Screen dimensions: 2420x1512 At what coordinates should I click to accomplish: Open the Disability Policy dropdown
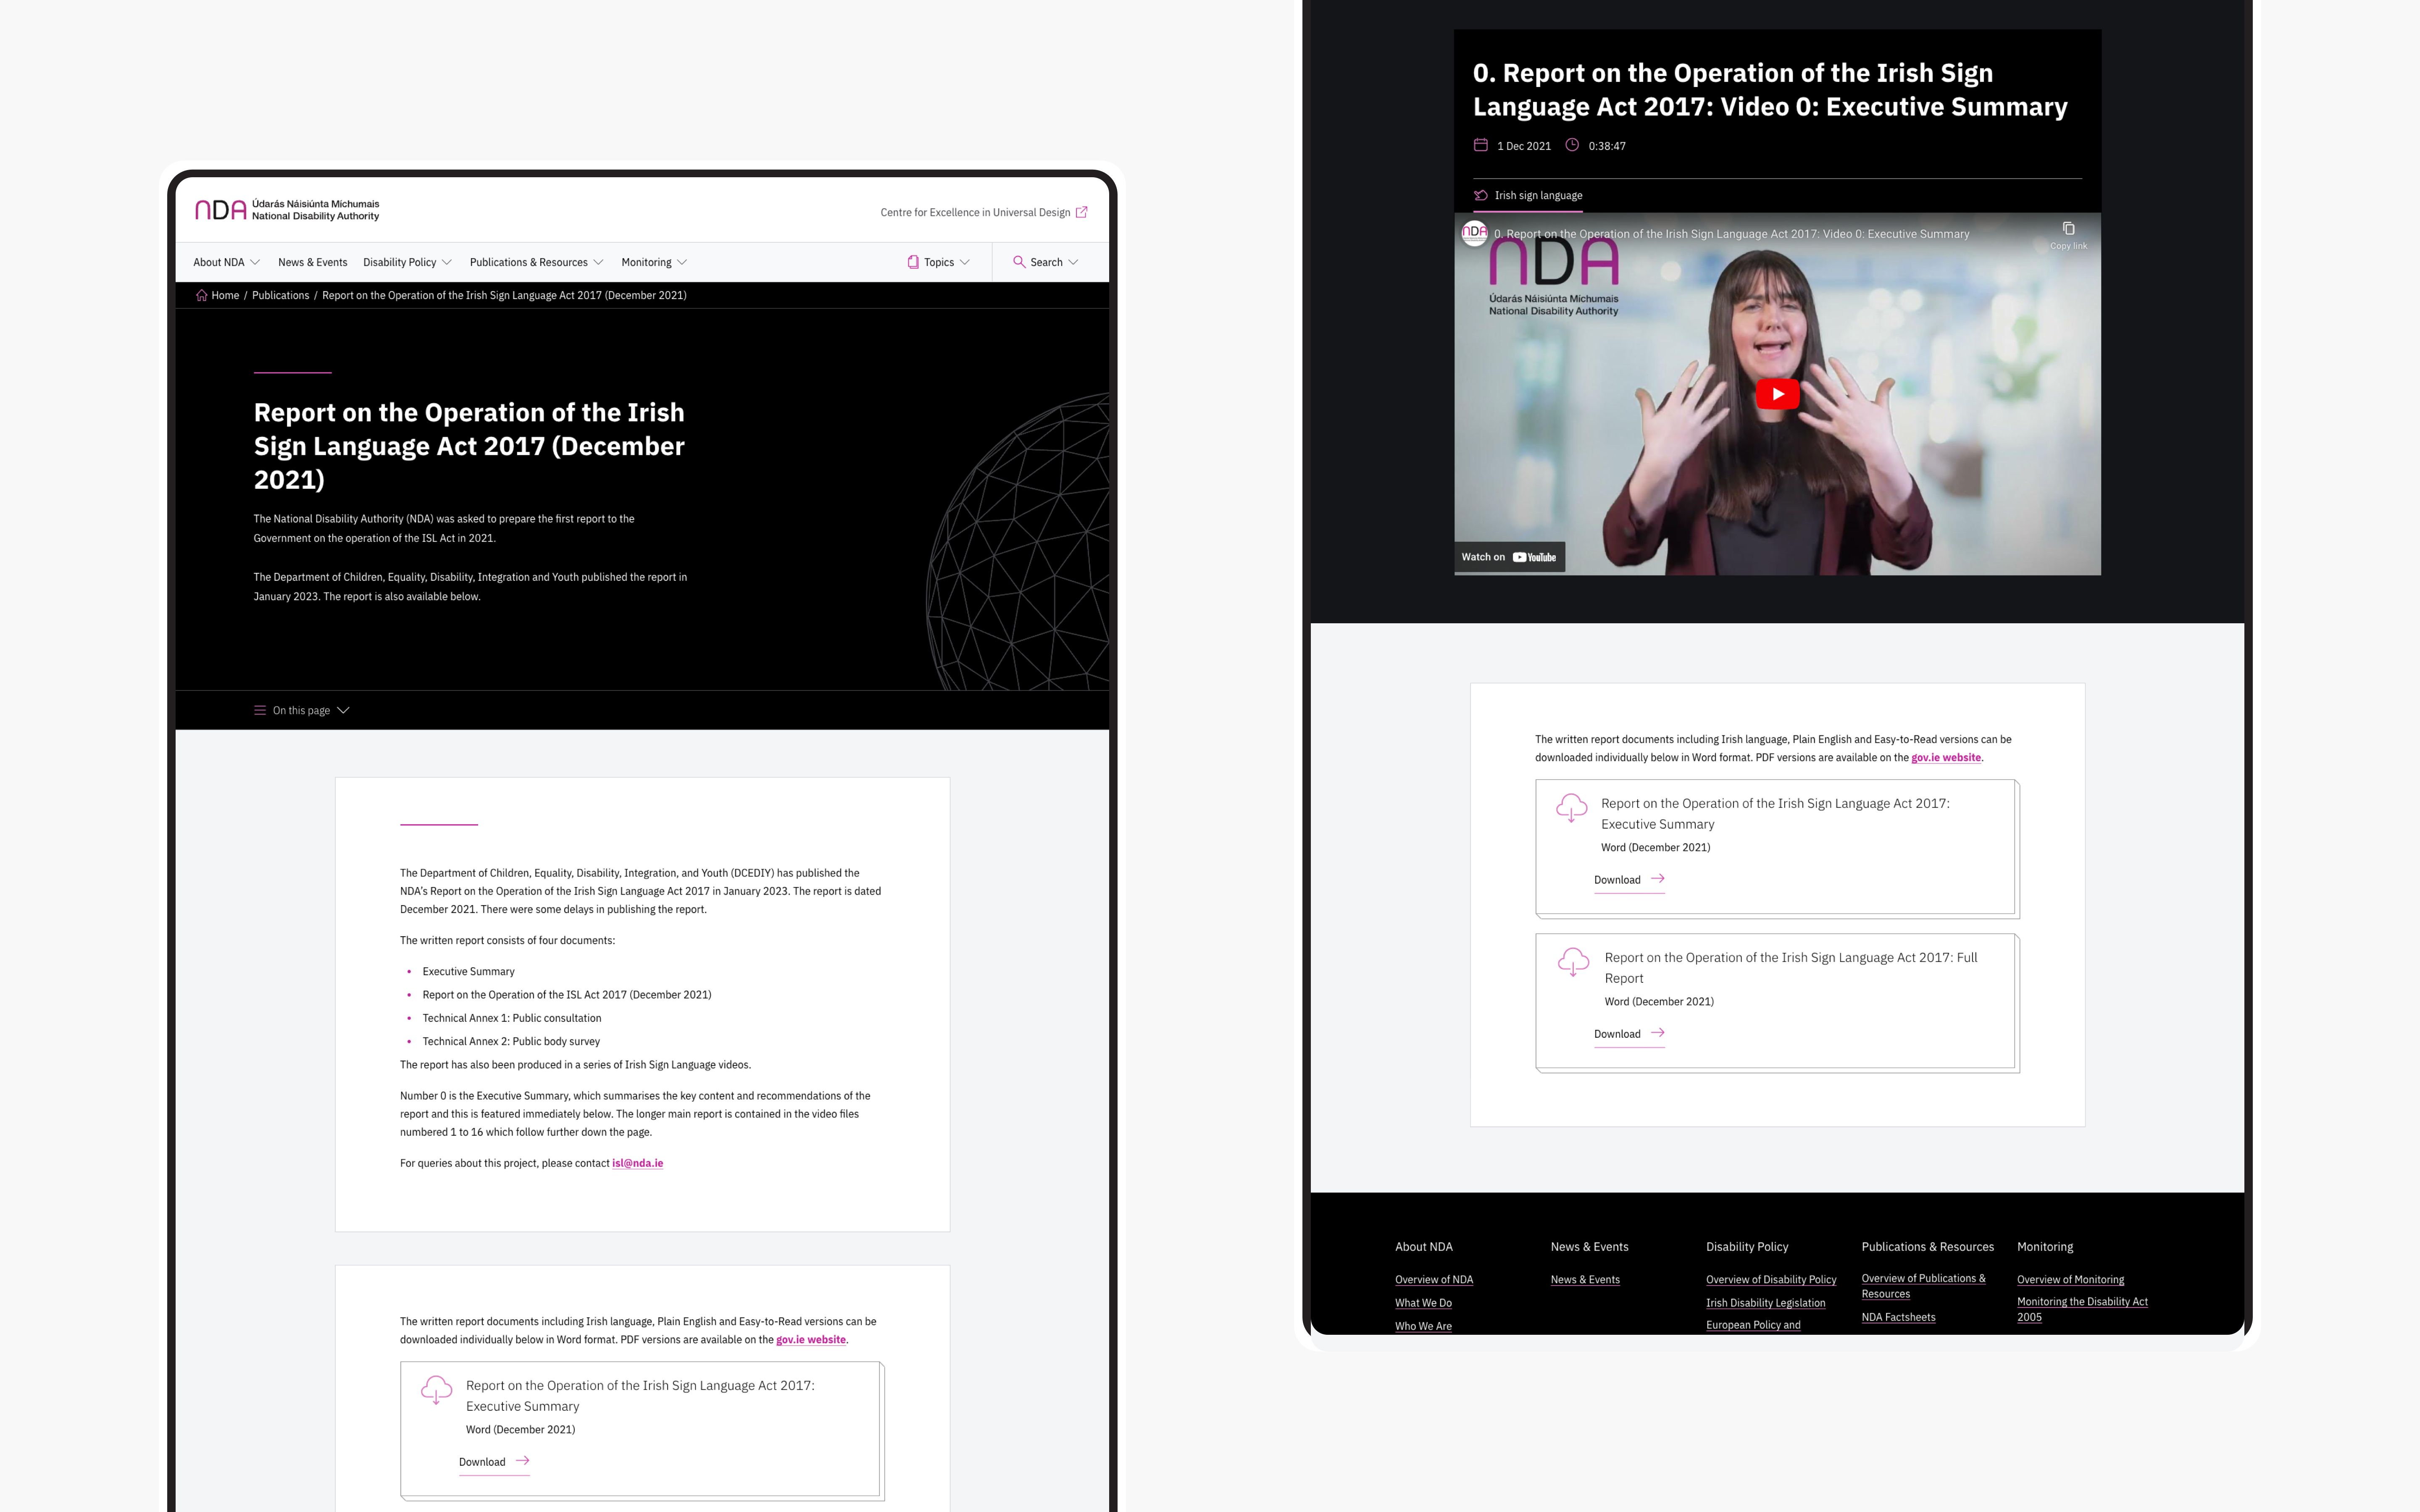(407, 262)
